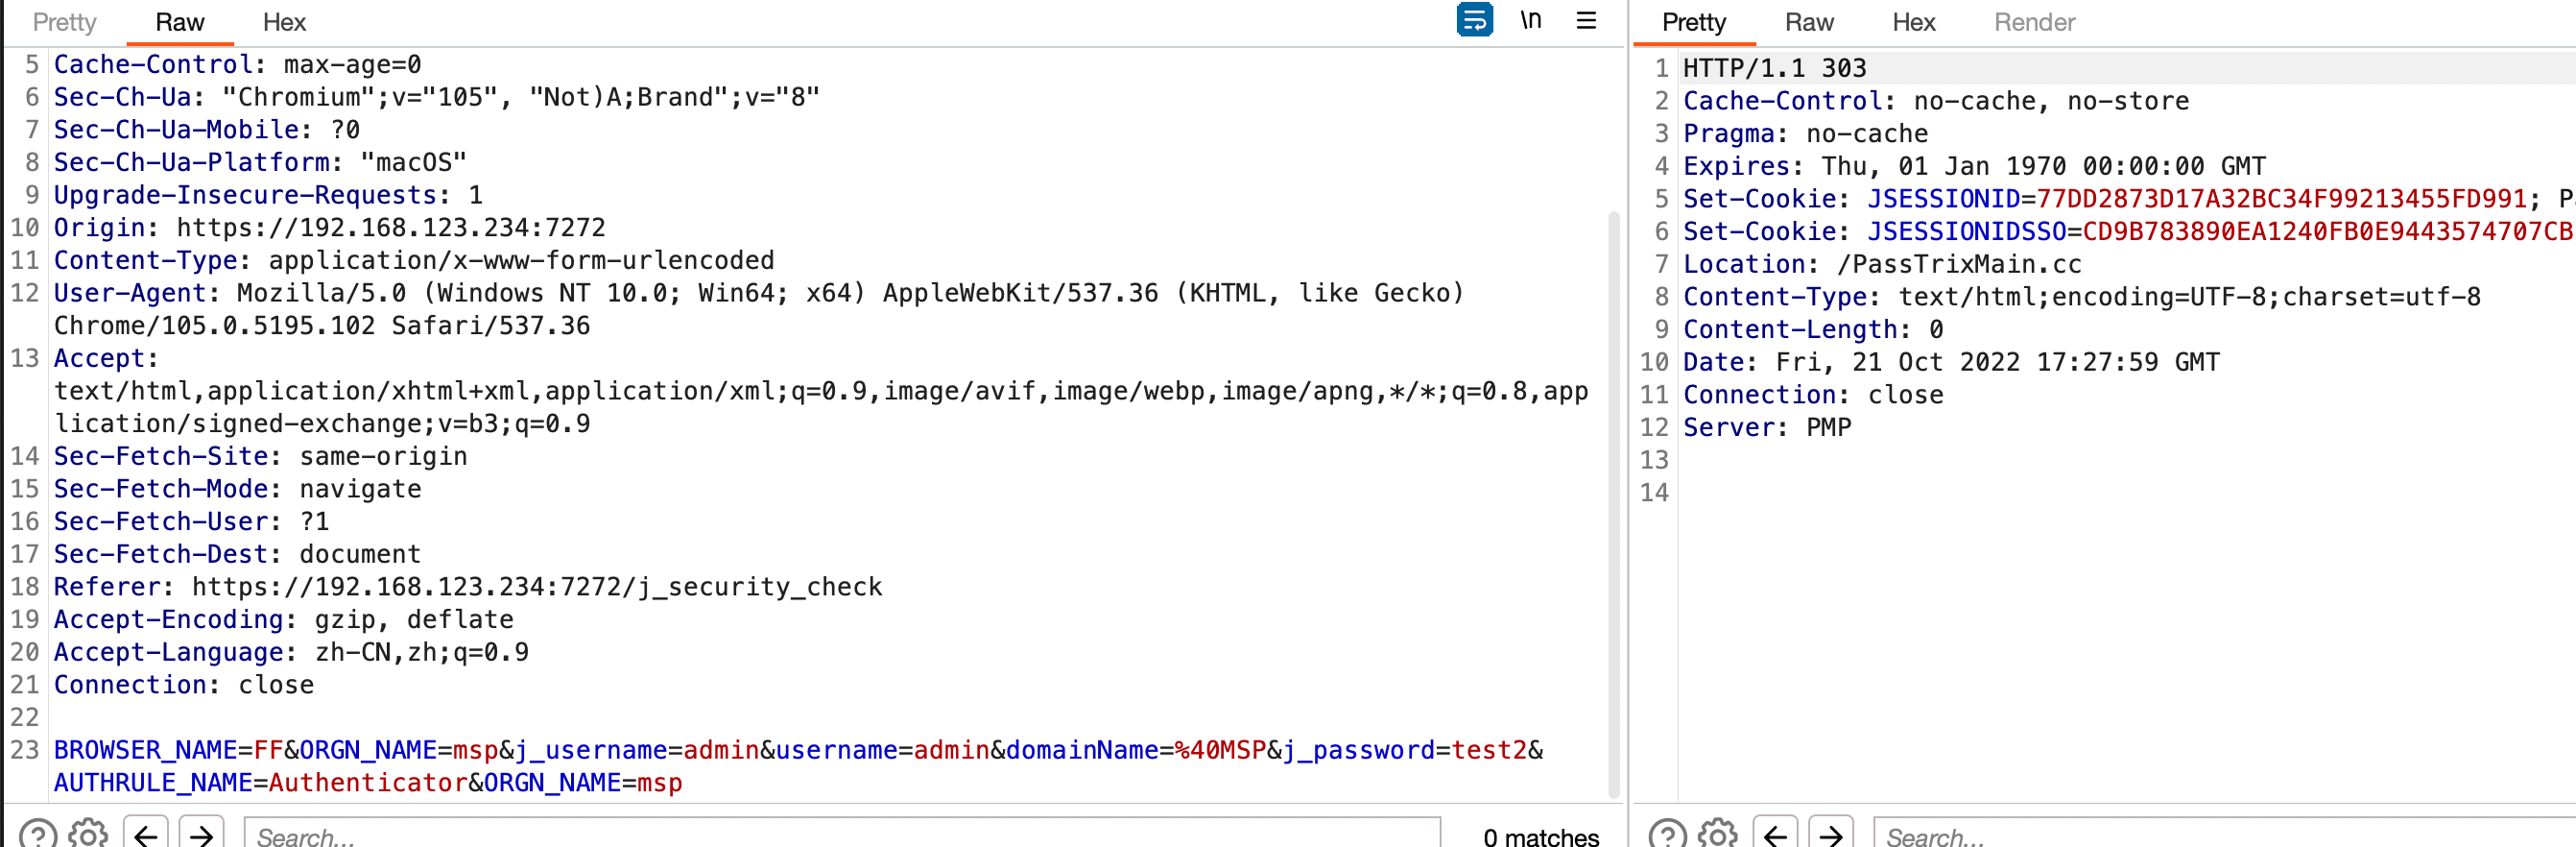
Task: Open the request panel hamburger menu
Action: click(x=1586, y=20)
